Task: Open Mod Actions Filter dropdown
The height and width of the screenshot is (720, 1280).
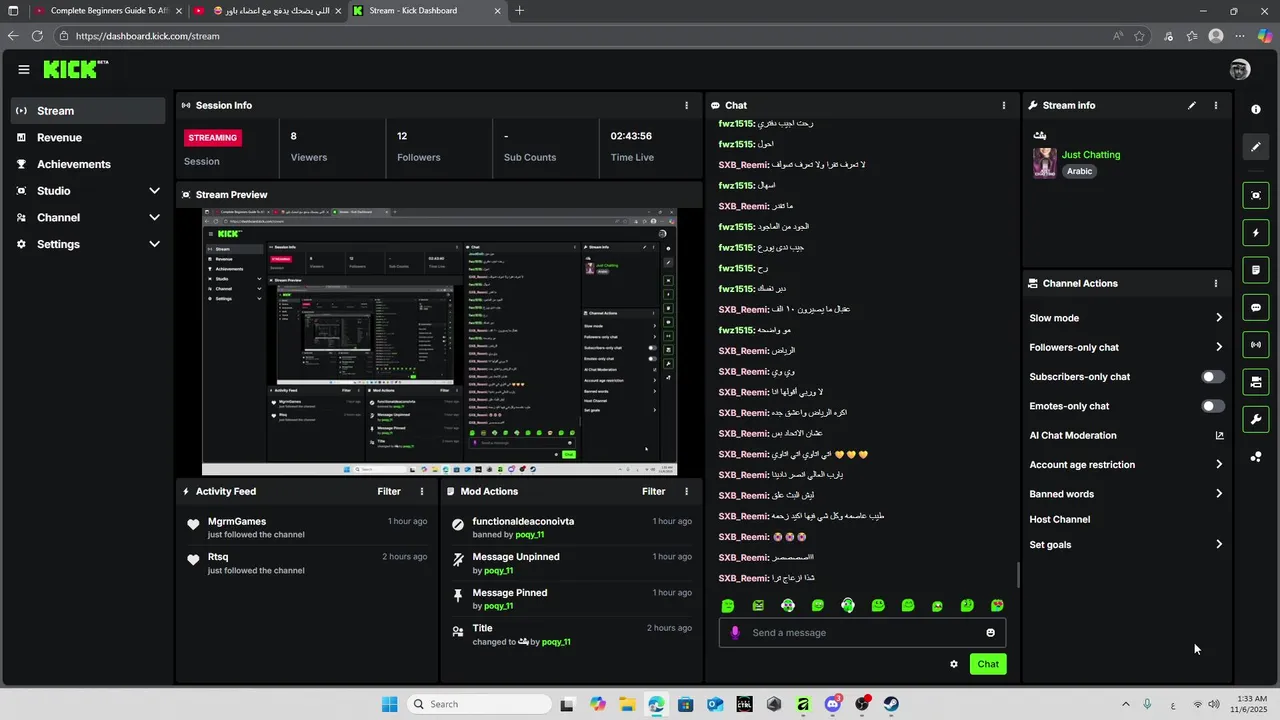Action: point(653,491)
